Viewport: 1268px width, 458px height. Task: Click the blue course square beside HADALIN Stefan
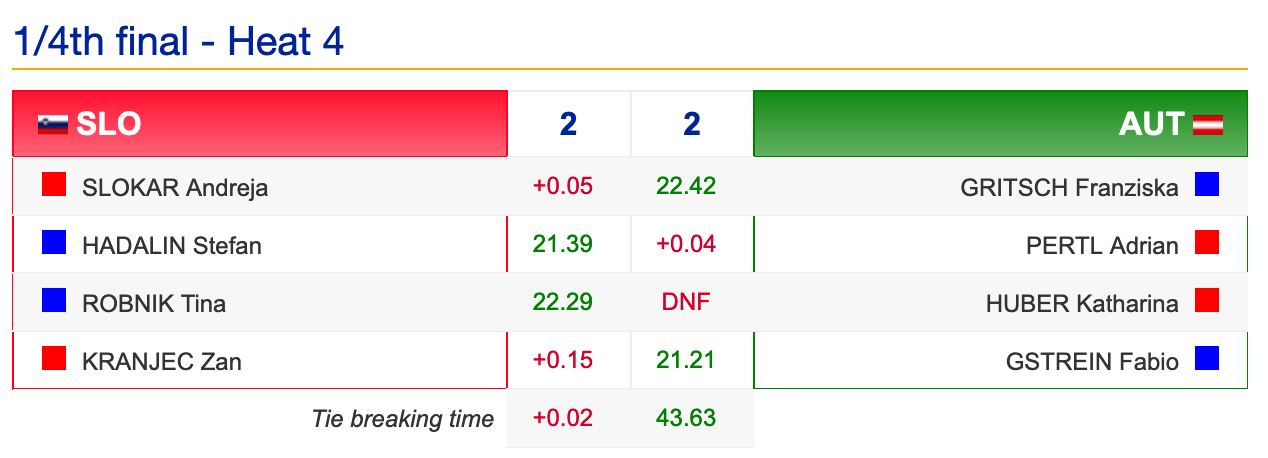pyautogui.click(x=54, y=242)
